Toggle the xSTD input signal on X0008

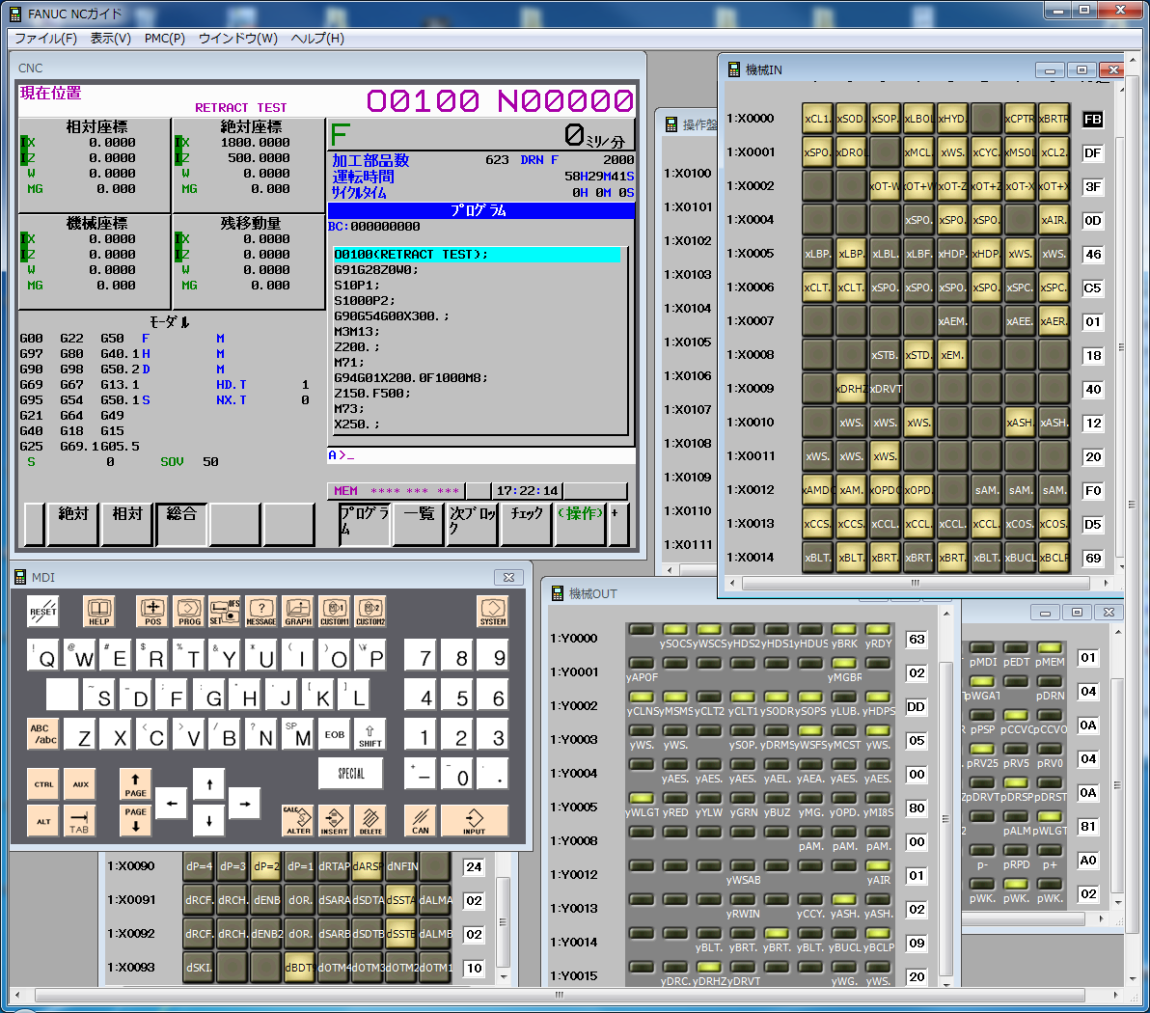point(918,355)
